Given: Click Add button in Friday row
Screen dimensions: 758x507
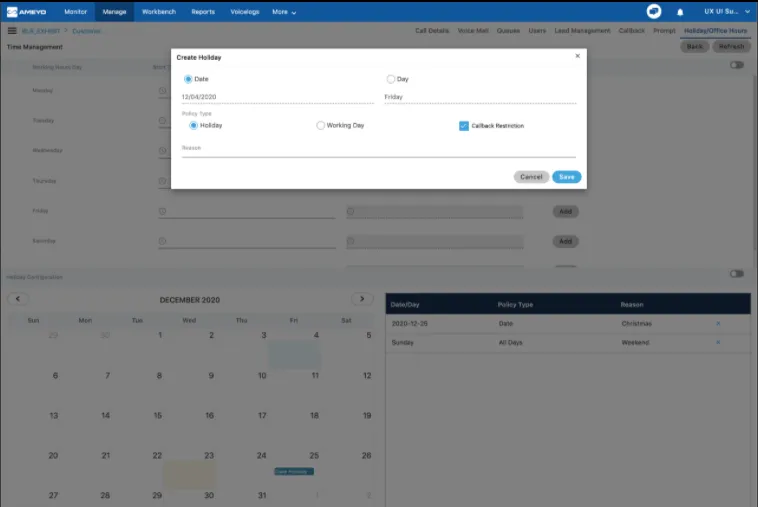Looking at the screenshot, I should click(x=565, y=211).
